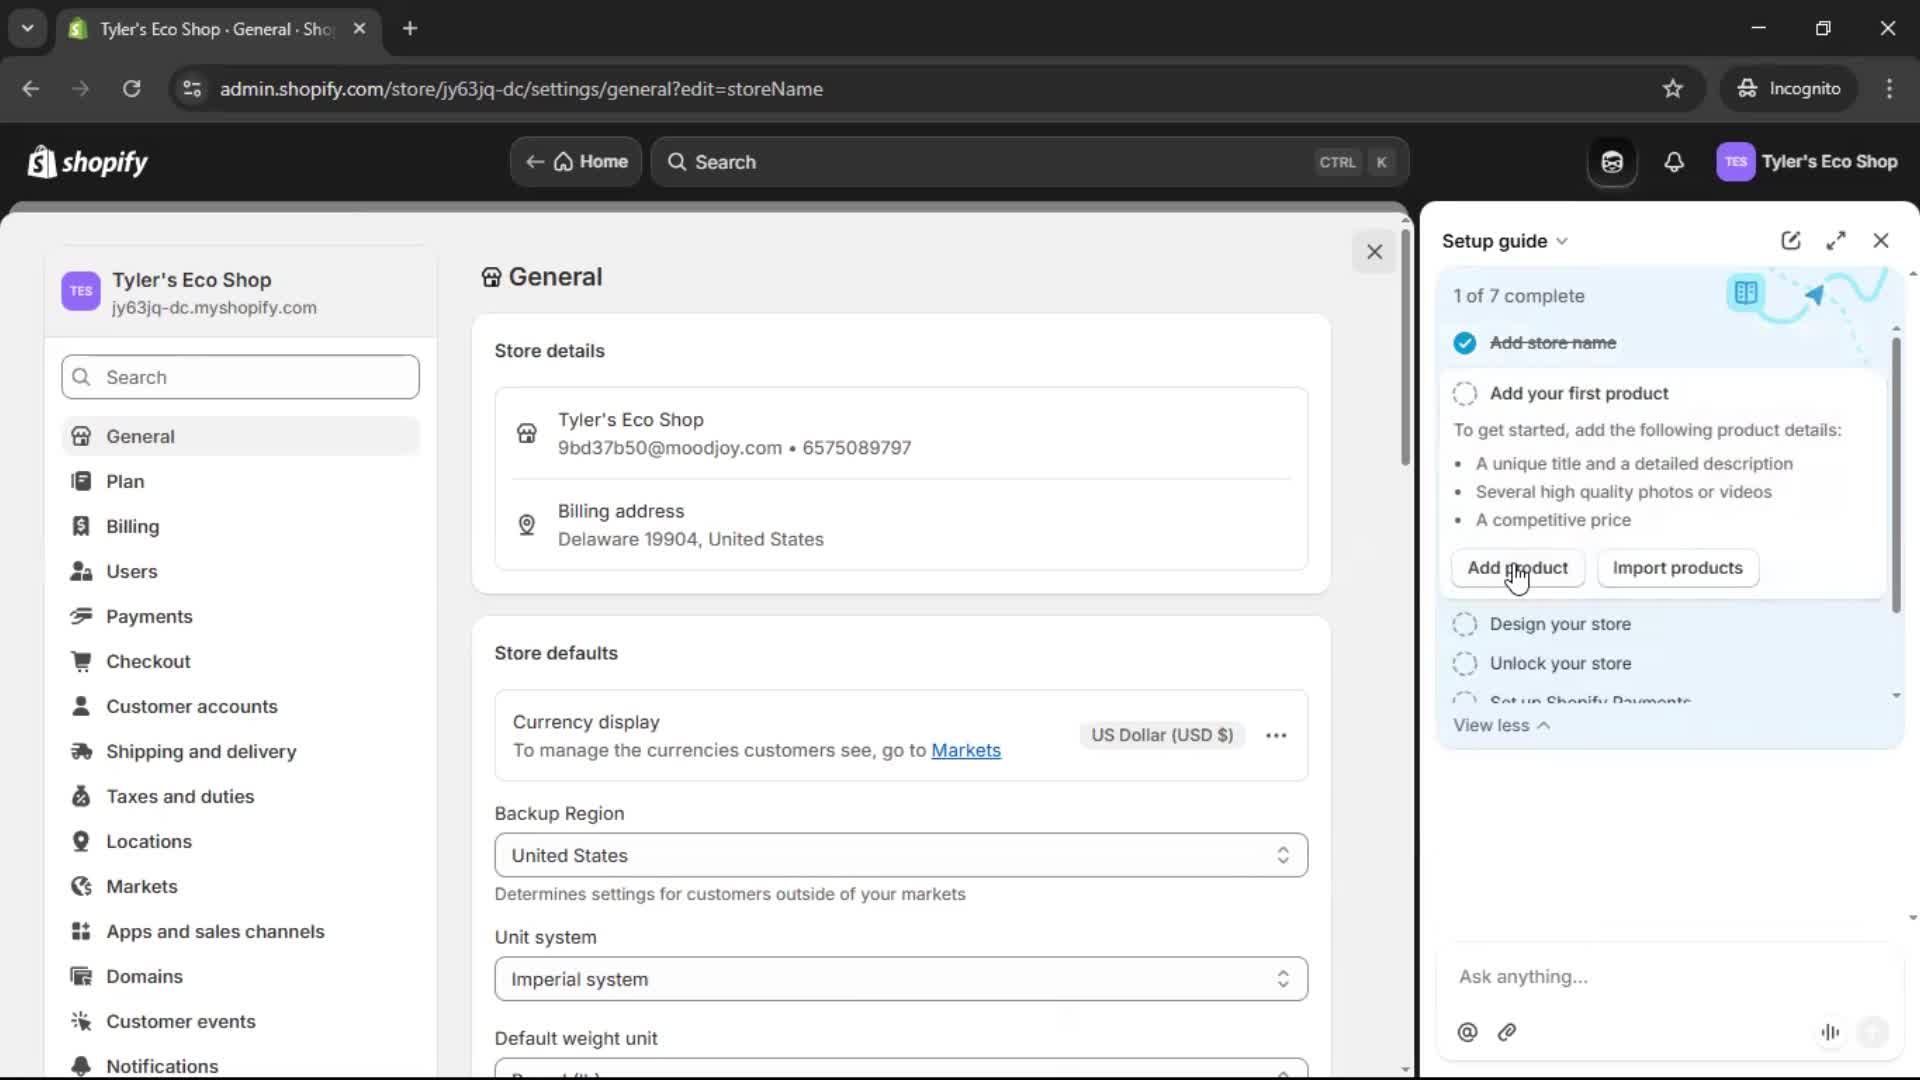This screenshot has width=1920, height=1080.
Task: Go to Shipping and delivery settings
Action: [201, 752]
